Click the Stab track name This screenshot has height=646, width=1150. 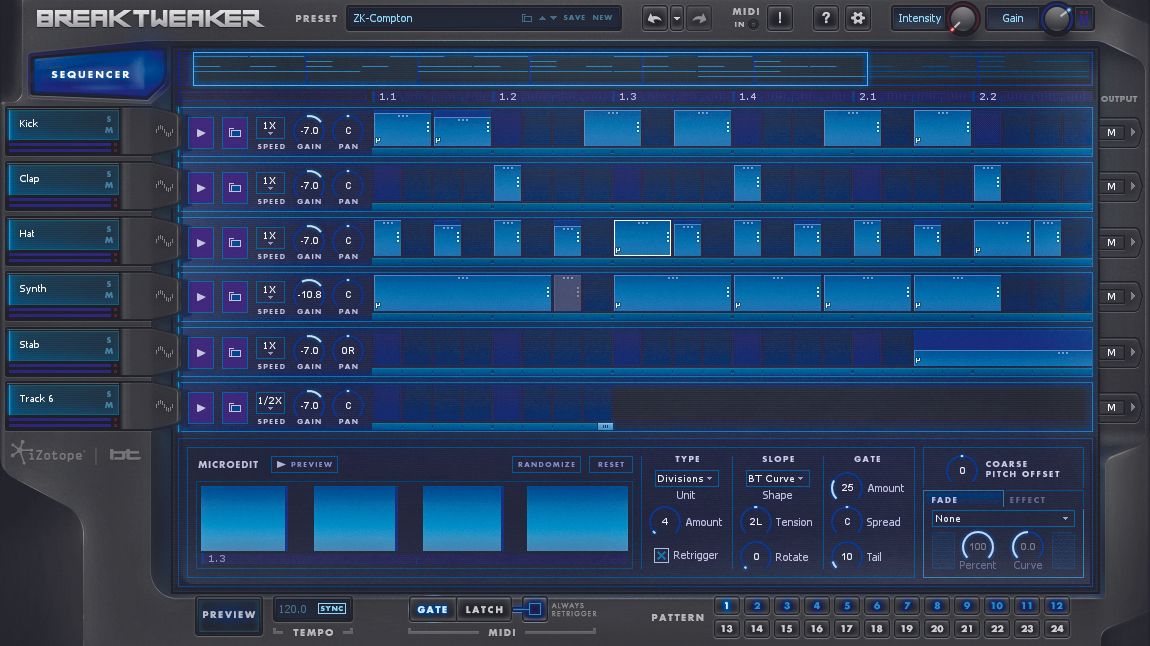tap(29, 345)
